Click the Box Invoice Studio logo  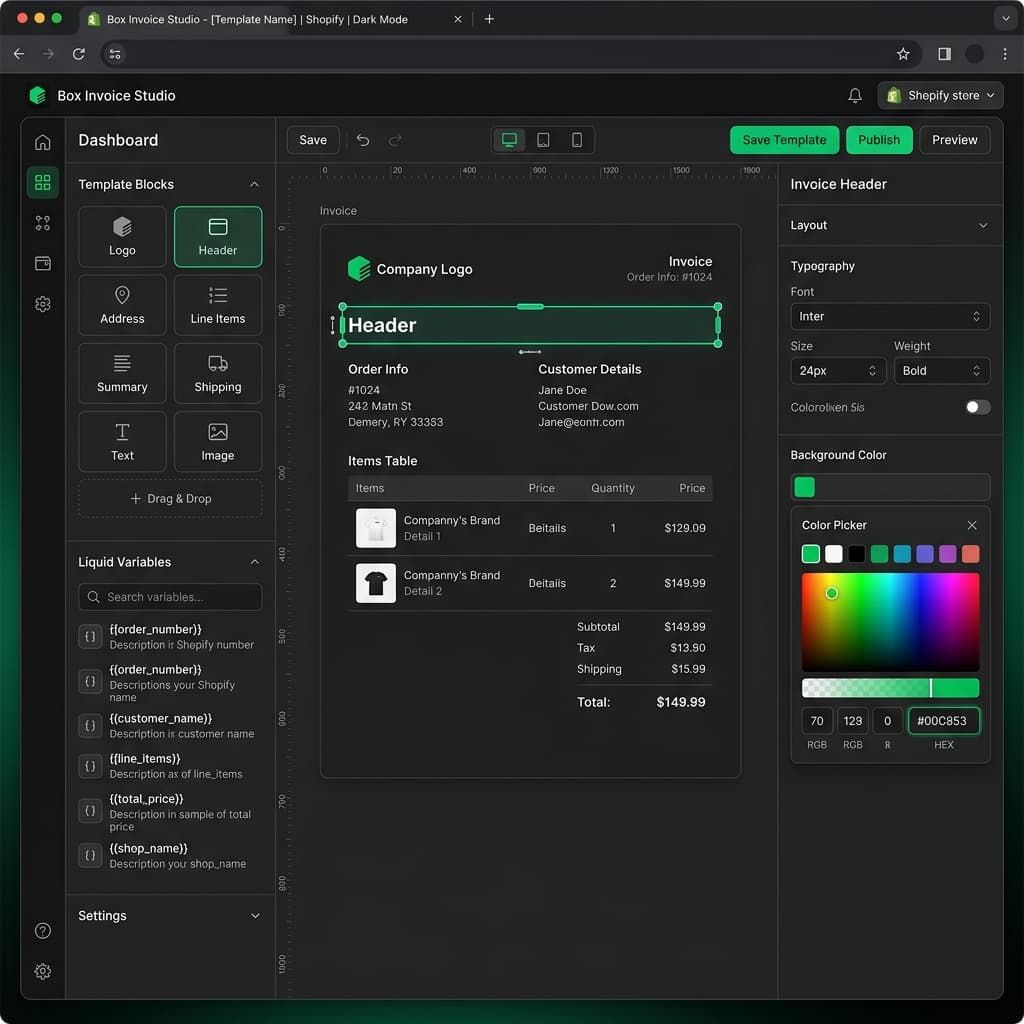point(38,95)
